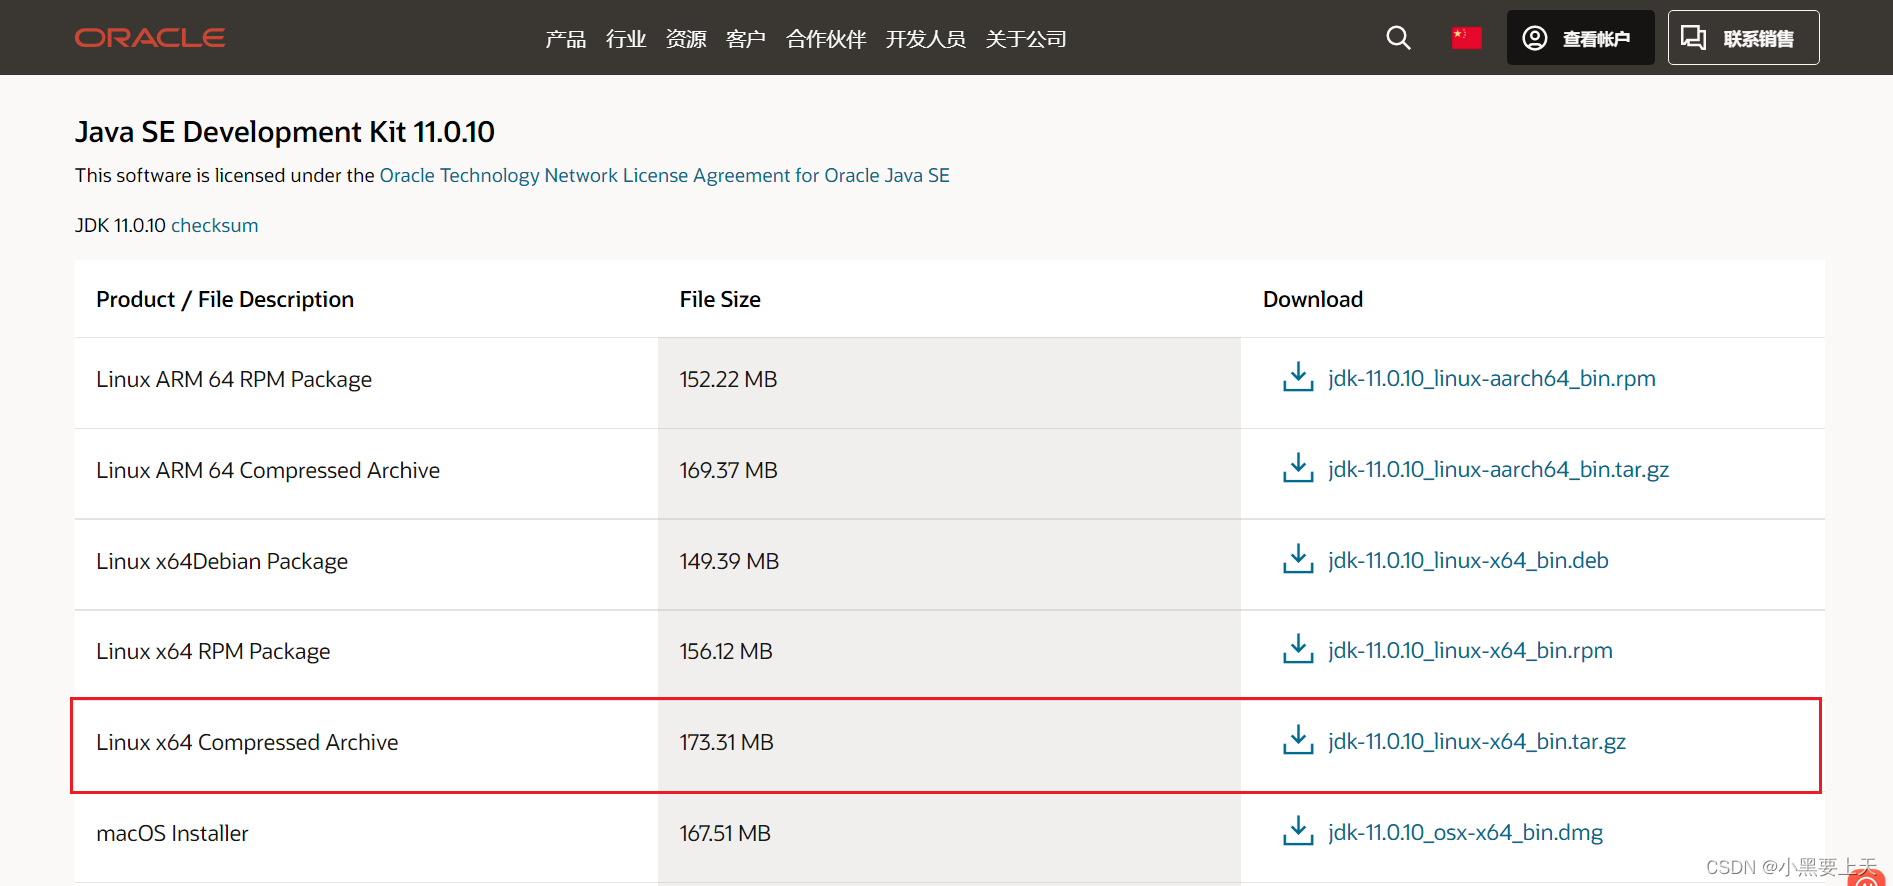Image resolution: width=1893 pixels, height=886 pixels.
Task: Click the 查看帐户 account button
Action: click(1580, 38)
